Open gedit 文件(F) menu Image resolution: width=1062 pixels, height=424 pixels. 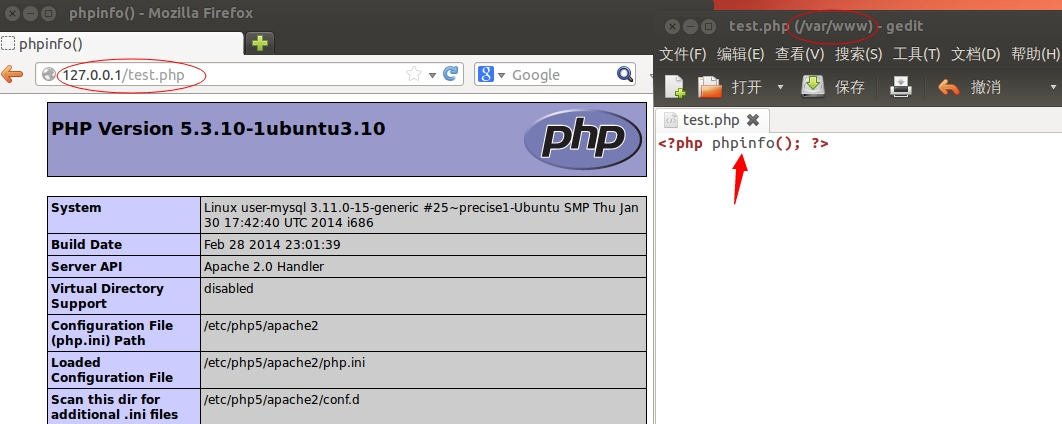click(x=683, y=54)
